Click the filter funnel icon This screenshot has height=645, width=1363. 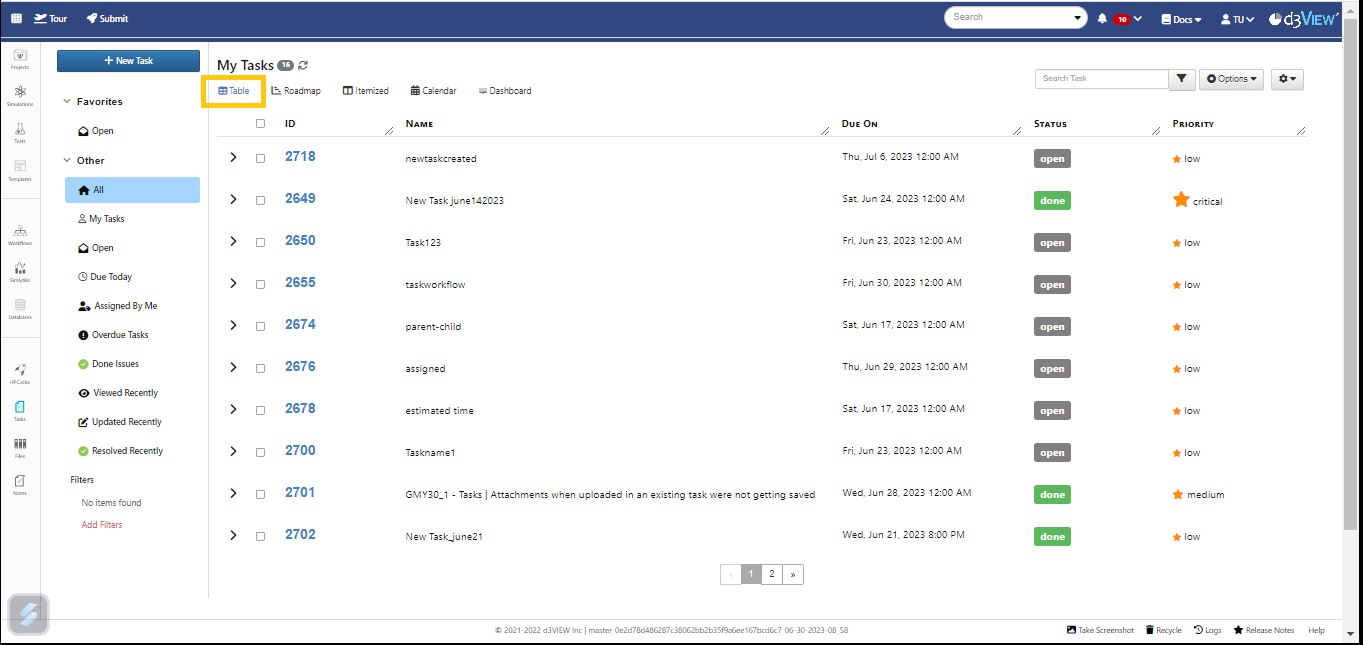(1181, 79)
